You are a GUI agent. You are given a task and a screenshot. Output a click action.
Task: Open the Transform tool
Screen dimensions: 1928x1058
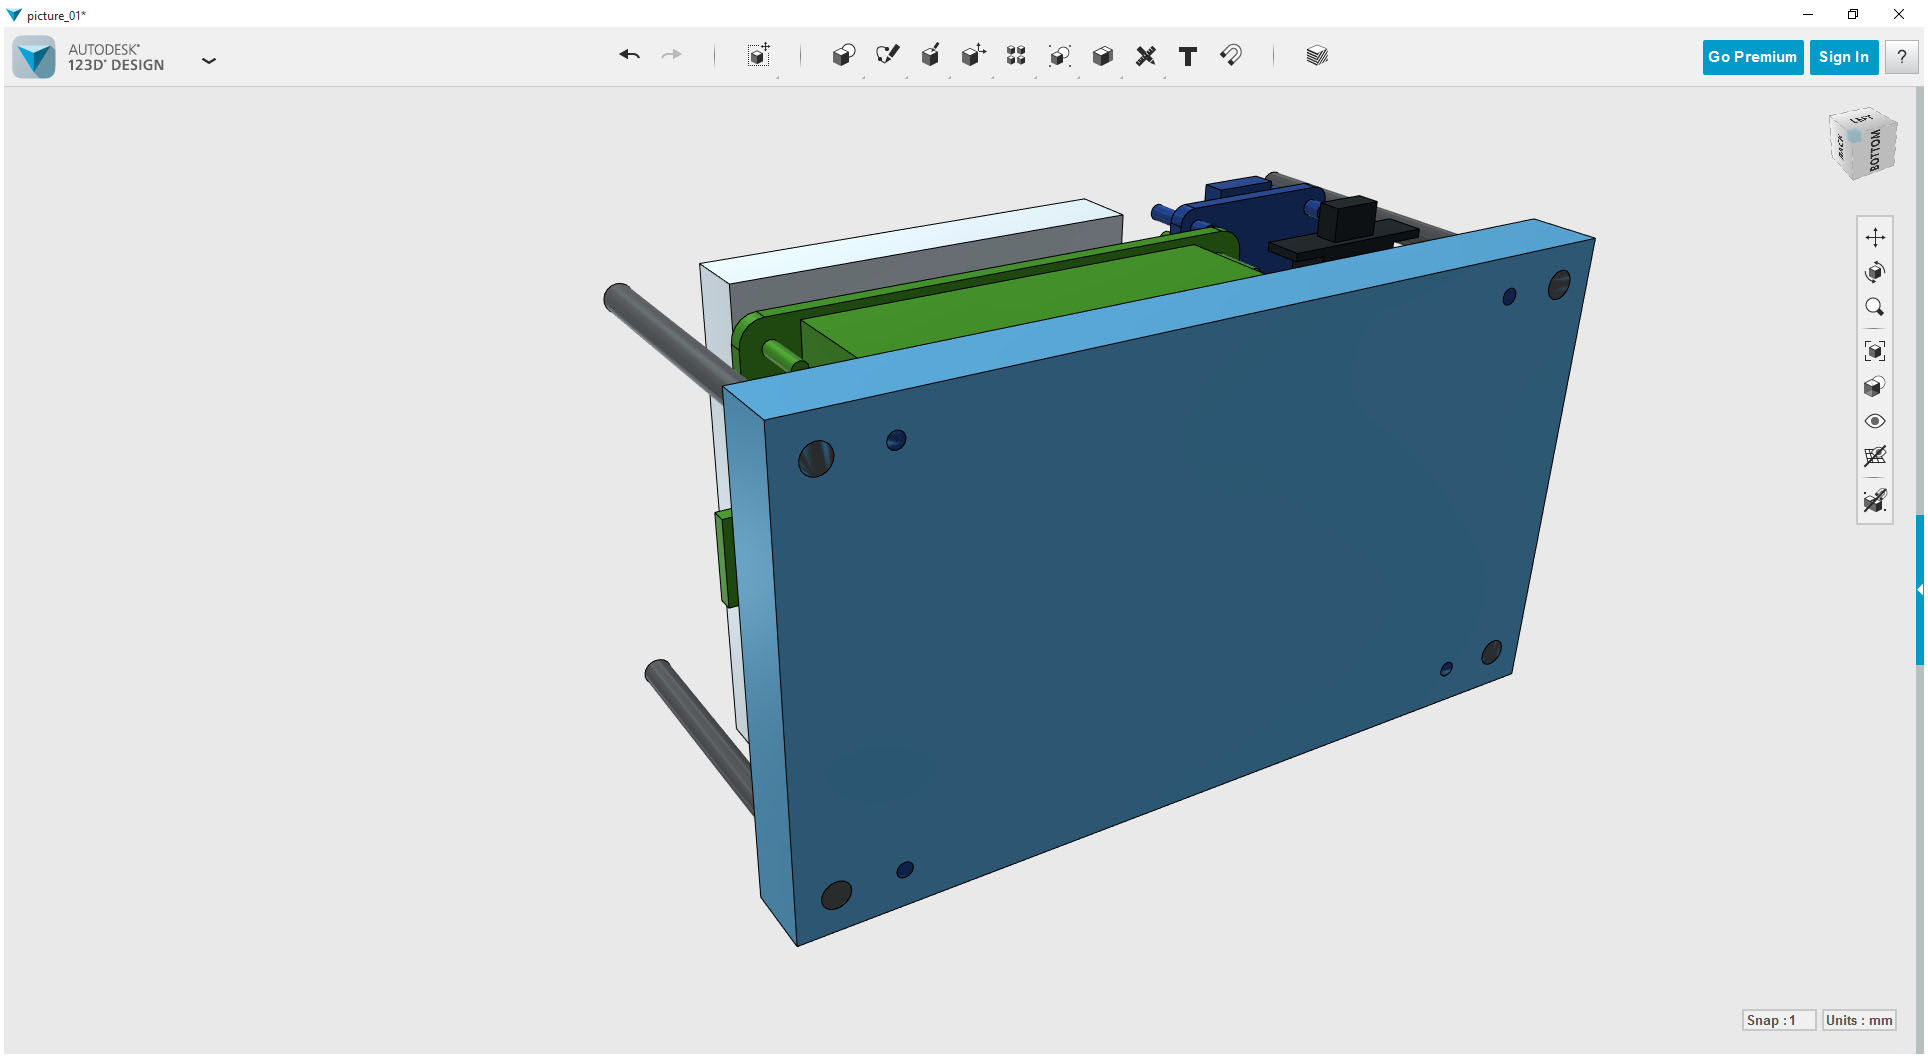click(759, 56)
